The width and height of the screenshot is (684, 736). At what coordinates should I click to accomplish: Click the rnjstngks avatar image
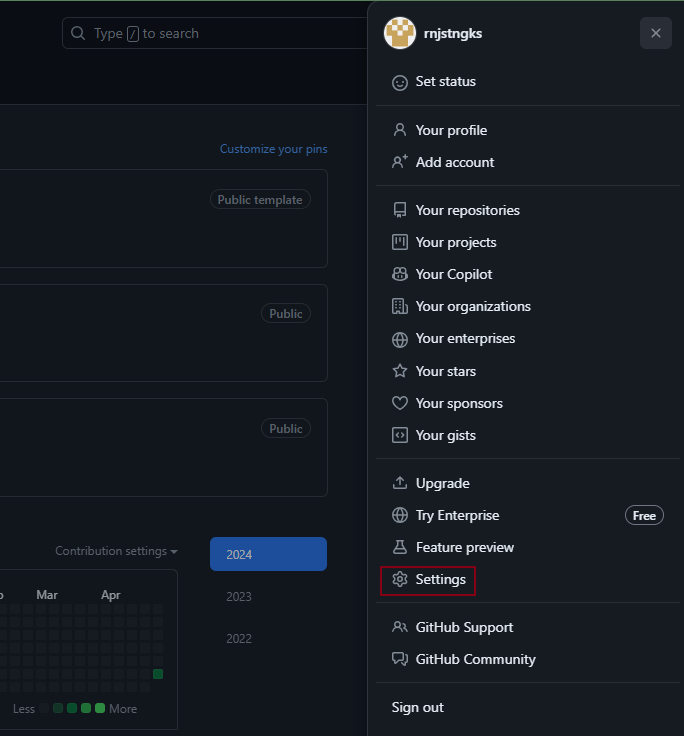[x=400, y=33]
